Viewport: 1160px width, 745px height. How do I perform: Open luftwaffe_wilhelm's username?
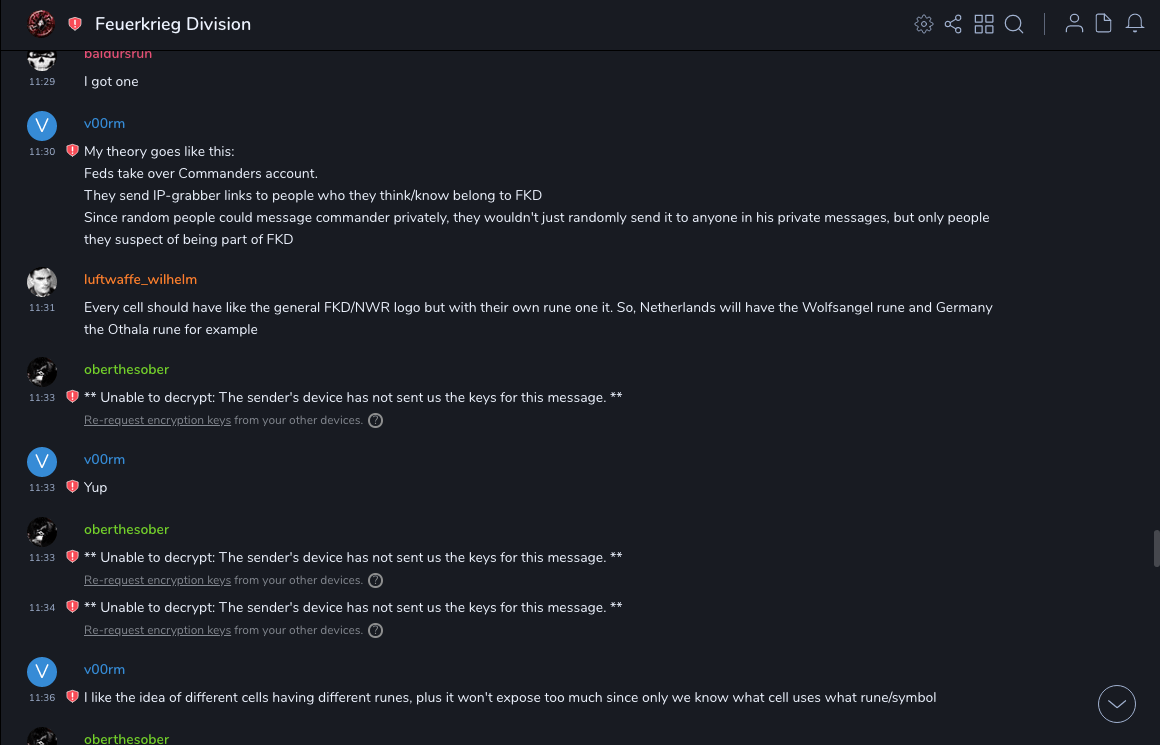(140, 280)
